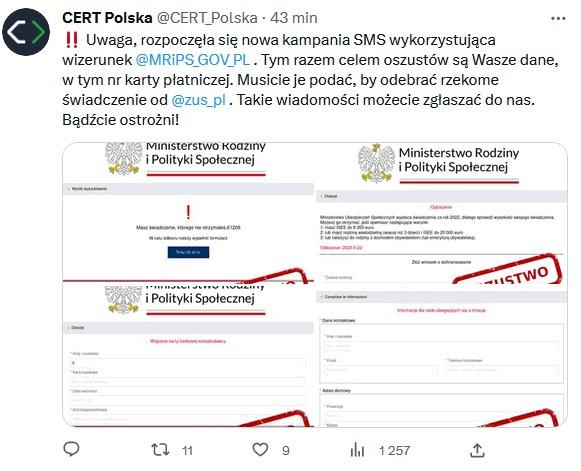Open the bottom-right contact data form image
The image size is (581, 471).
pos(441,356)
